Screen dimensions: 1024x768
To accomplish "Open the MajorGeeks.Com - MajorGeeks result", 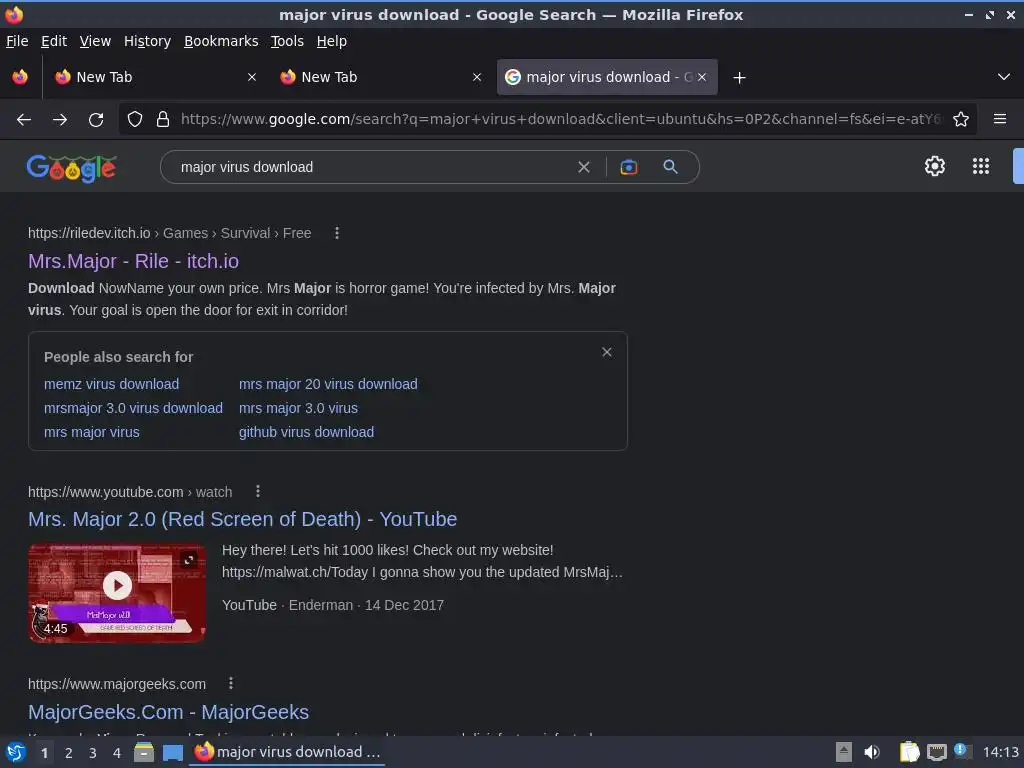I will 168,712.
